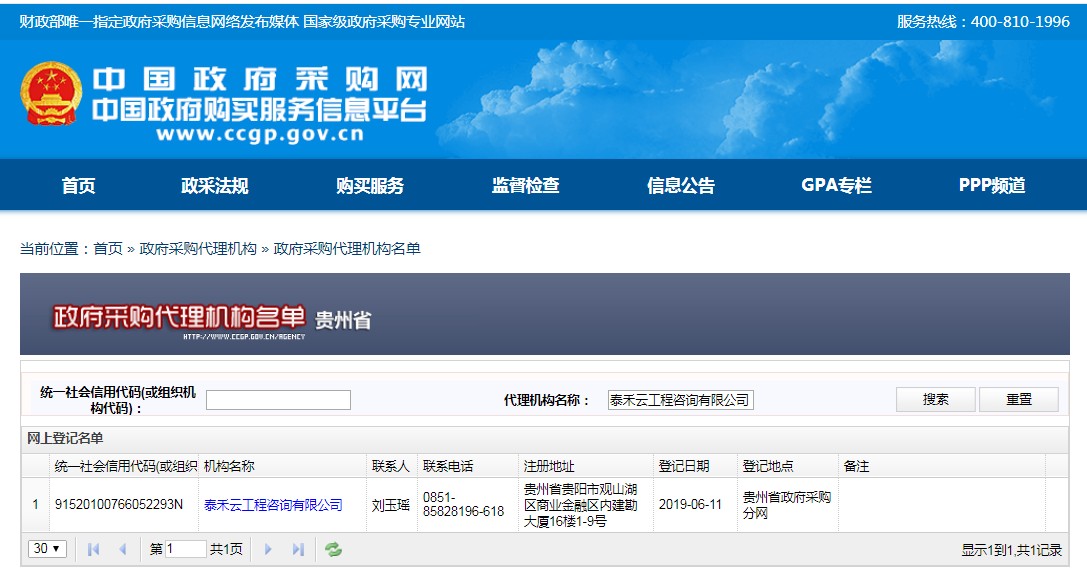1087x584 pixels.
Task: Click 备注 column header
Action: [x=941, y=466]
